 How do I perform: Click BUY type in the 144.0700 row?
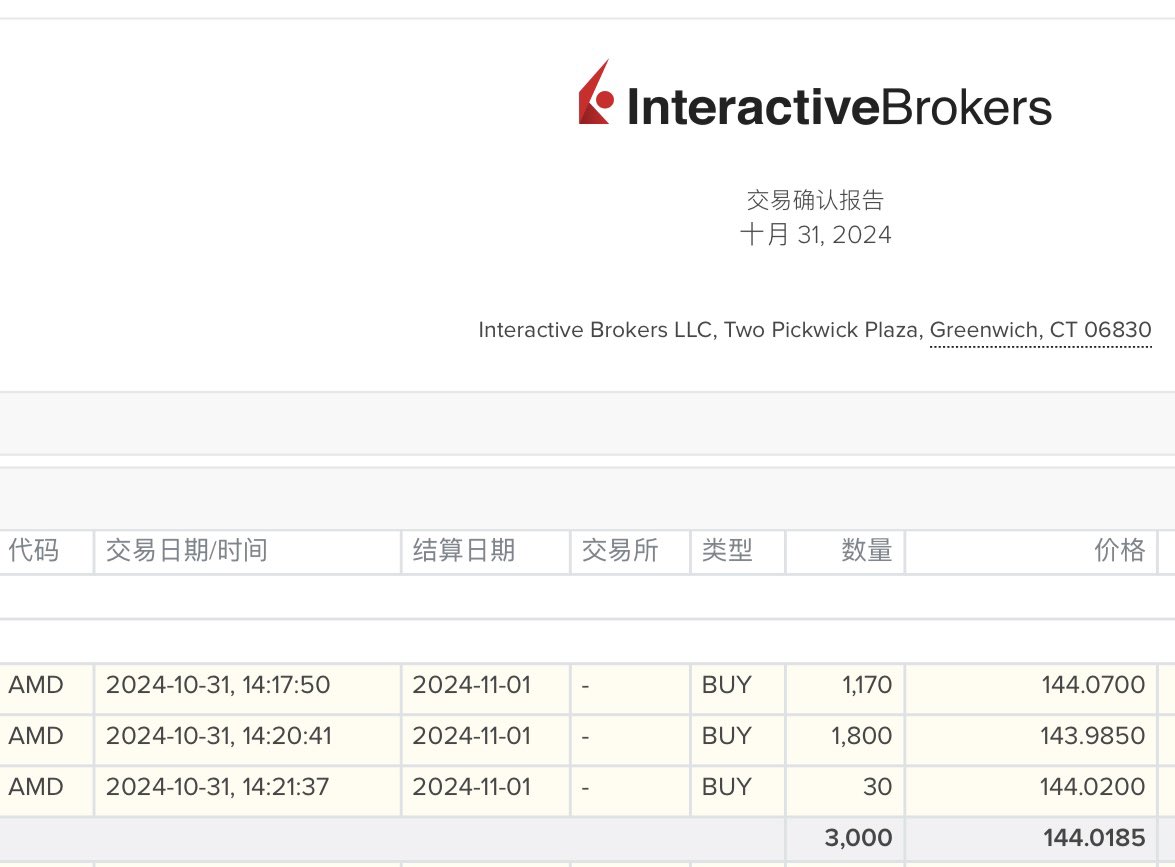726,685
